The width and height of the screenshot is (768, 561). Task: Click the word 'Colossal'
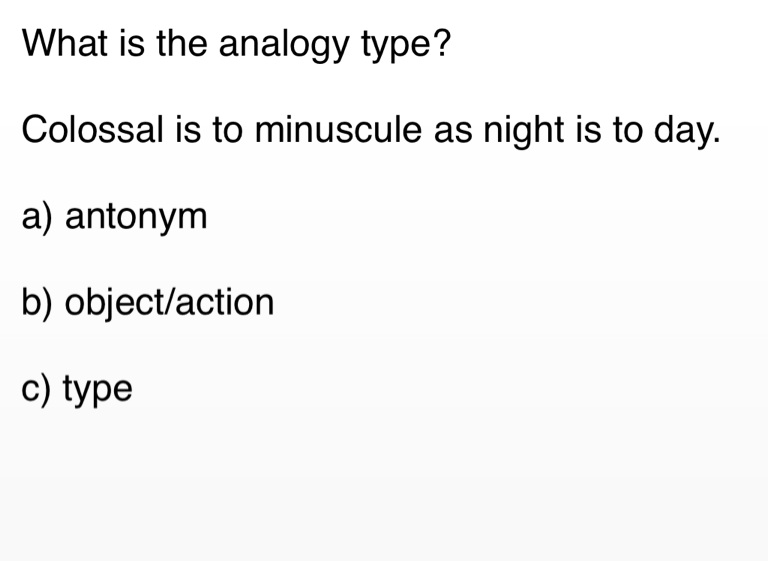tap(86, 130)
